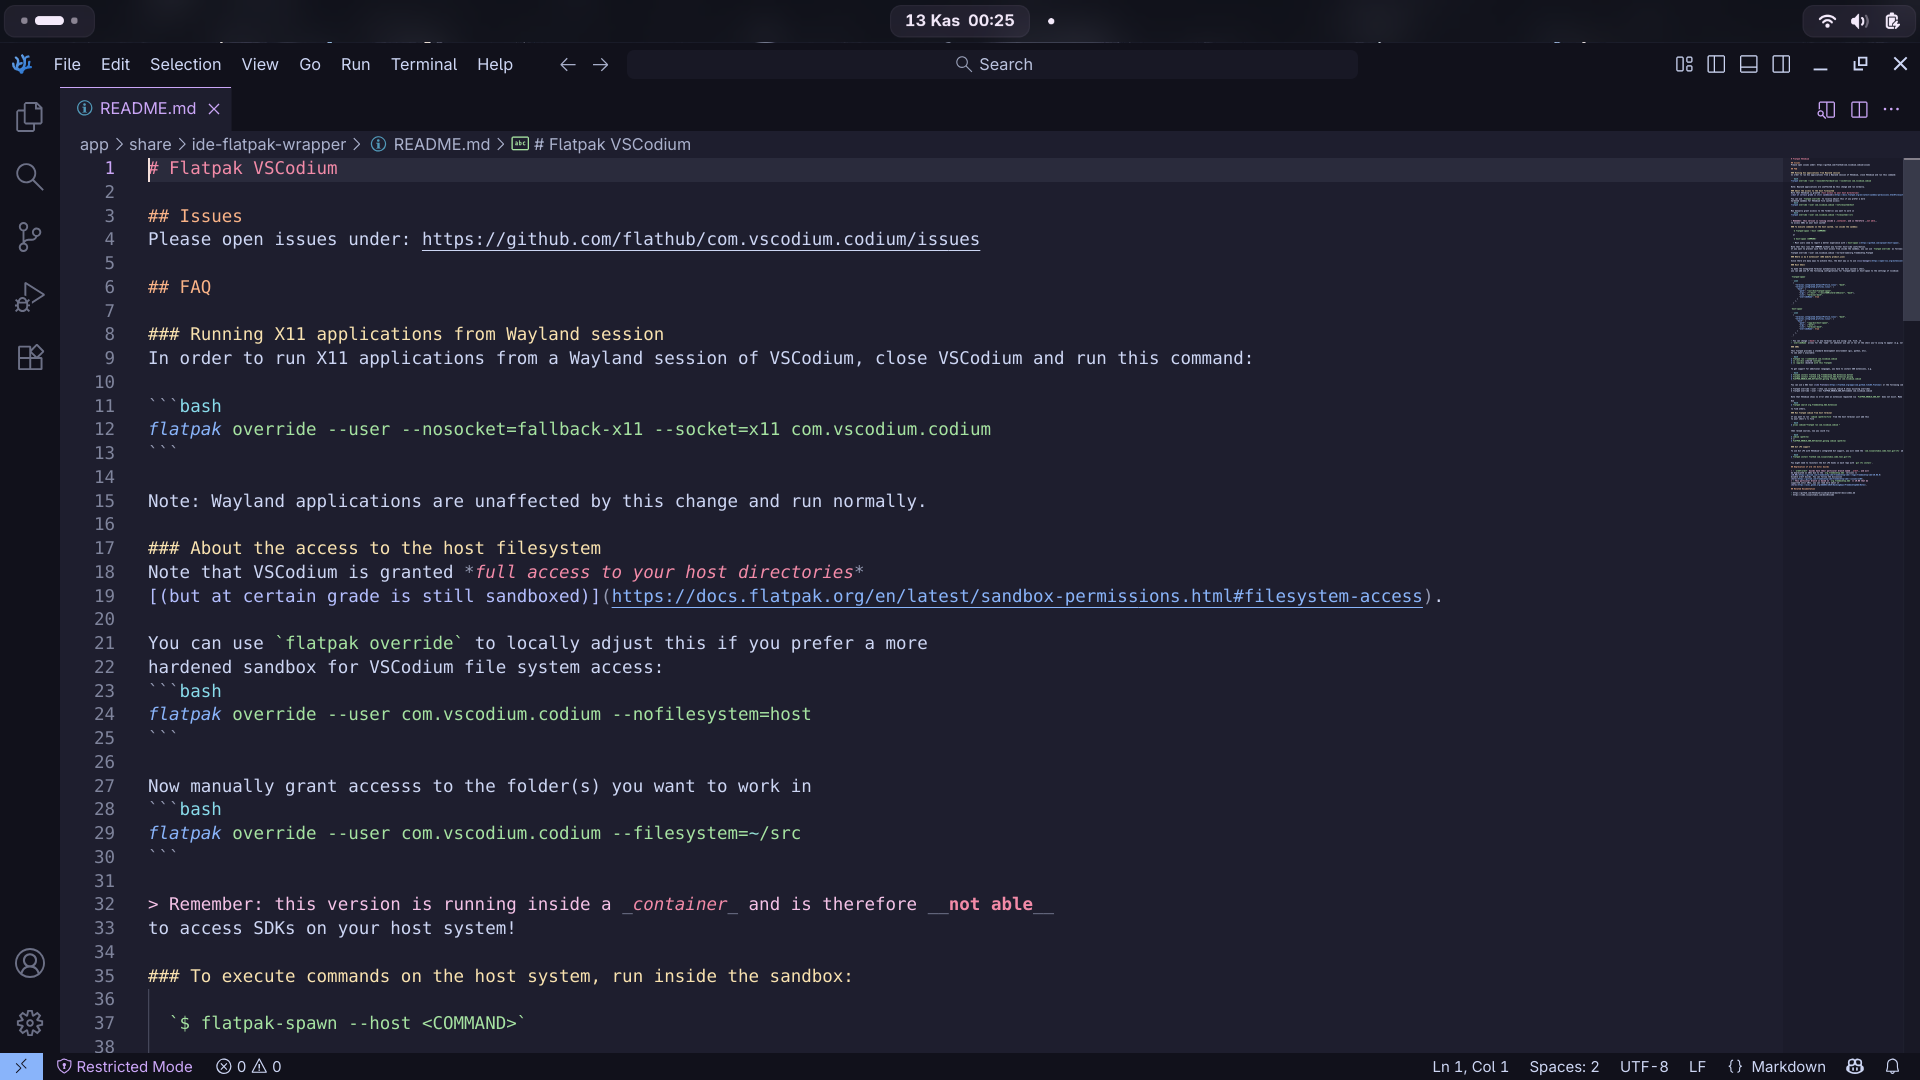Click the vertical editor scrollbar
Viewport: 1920px width, 1080px height.
coord(1911,240)
